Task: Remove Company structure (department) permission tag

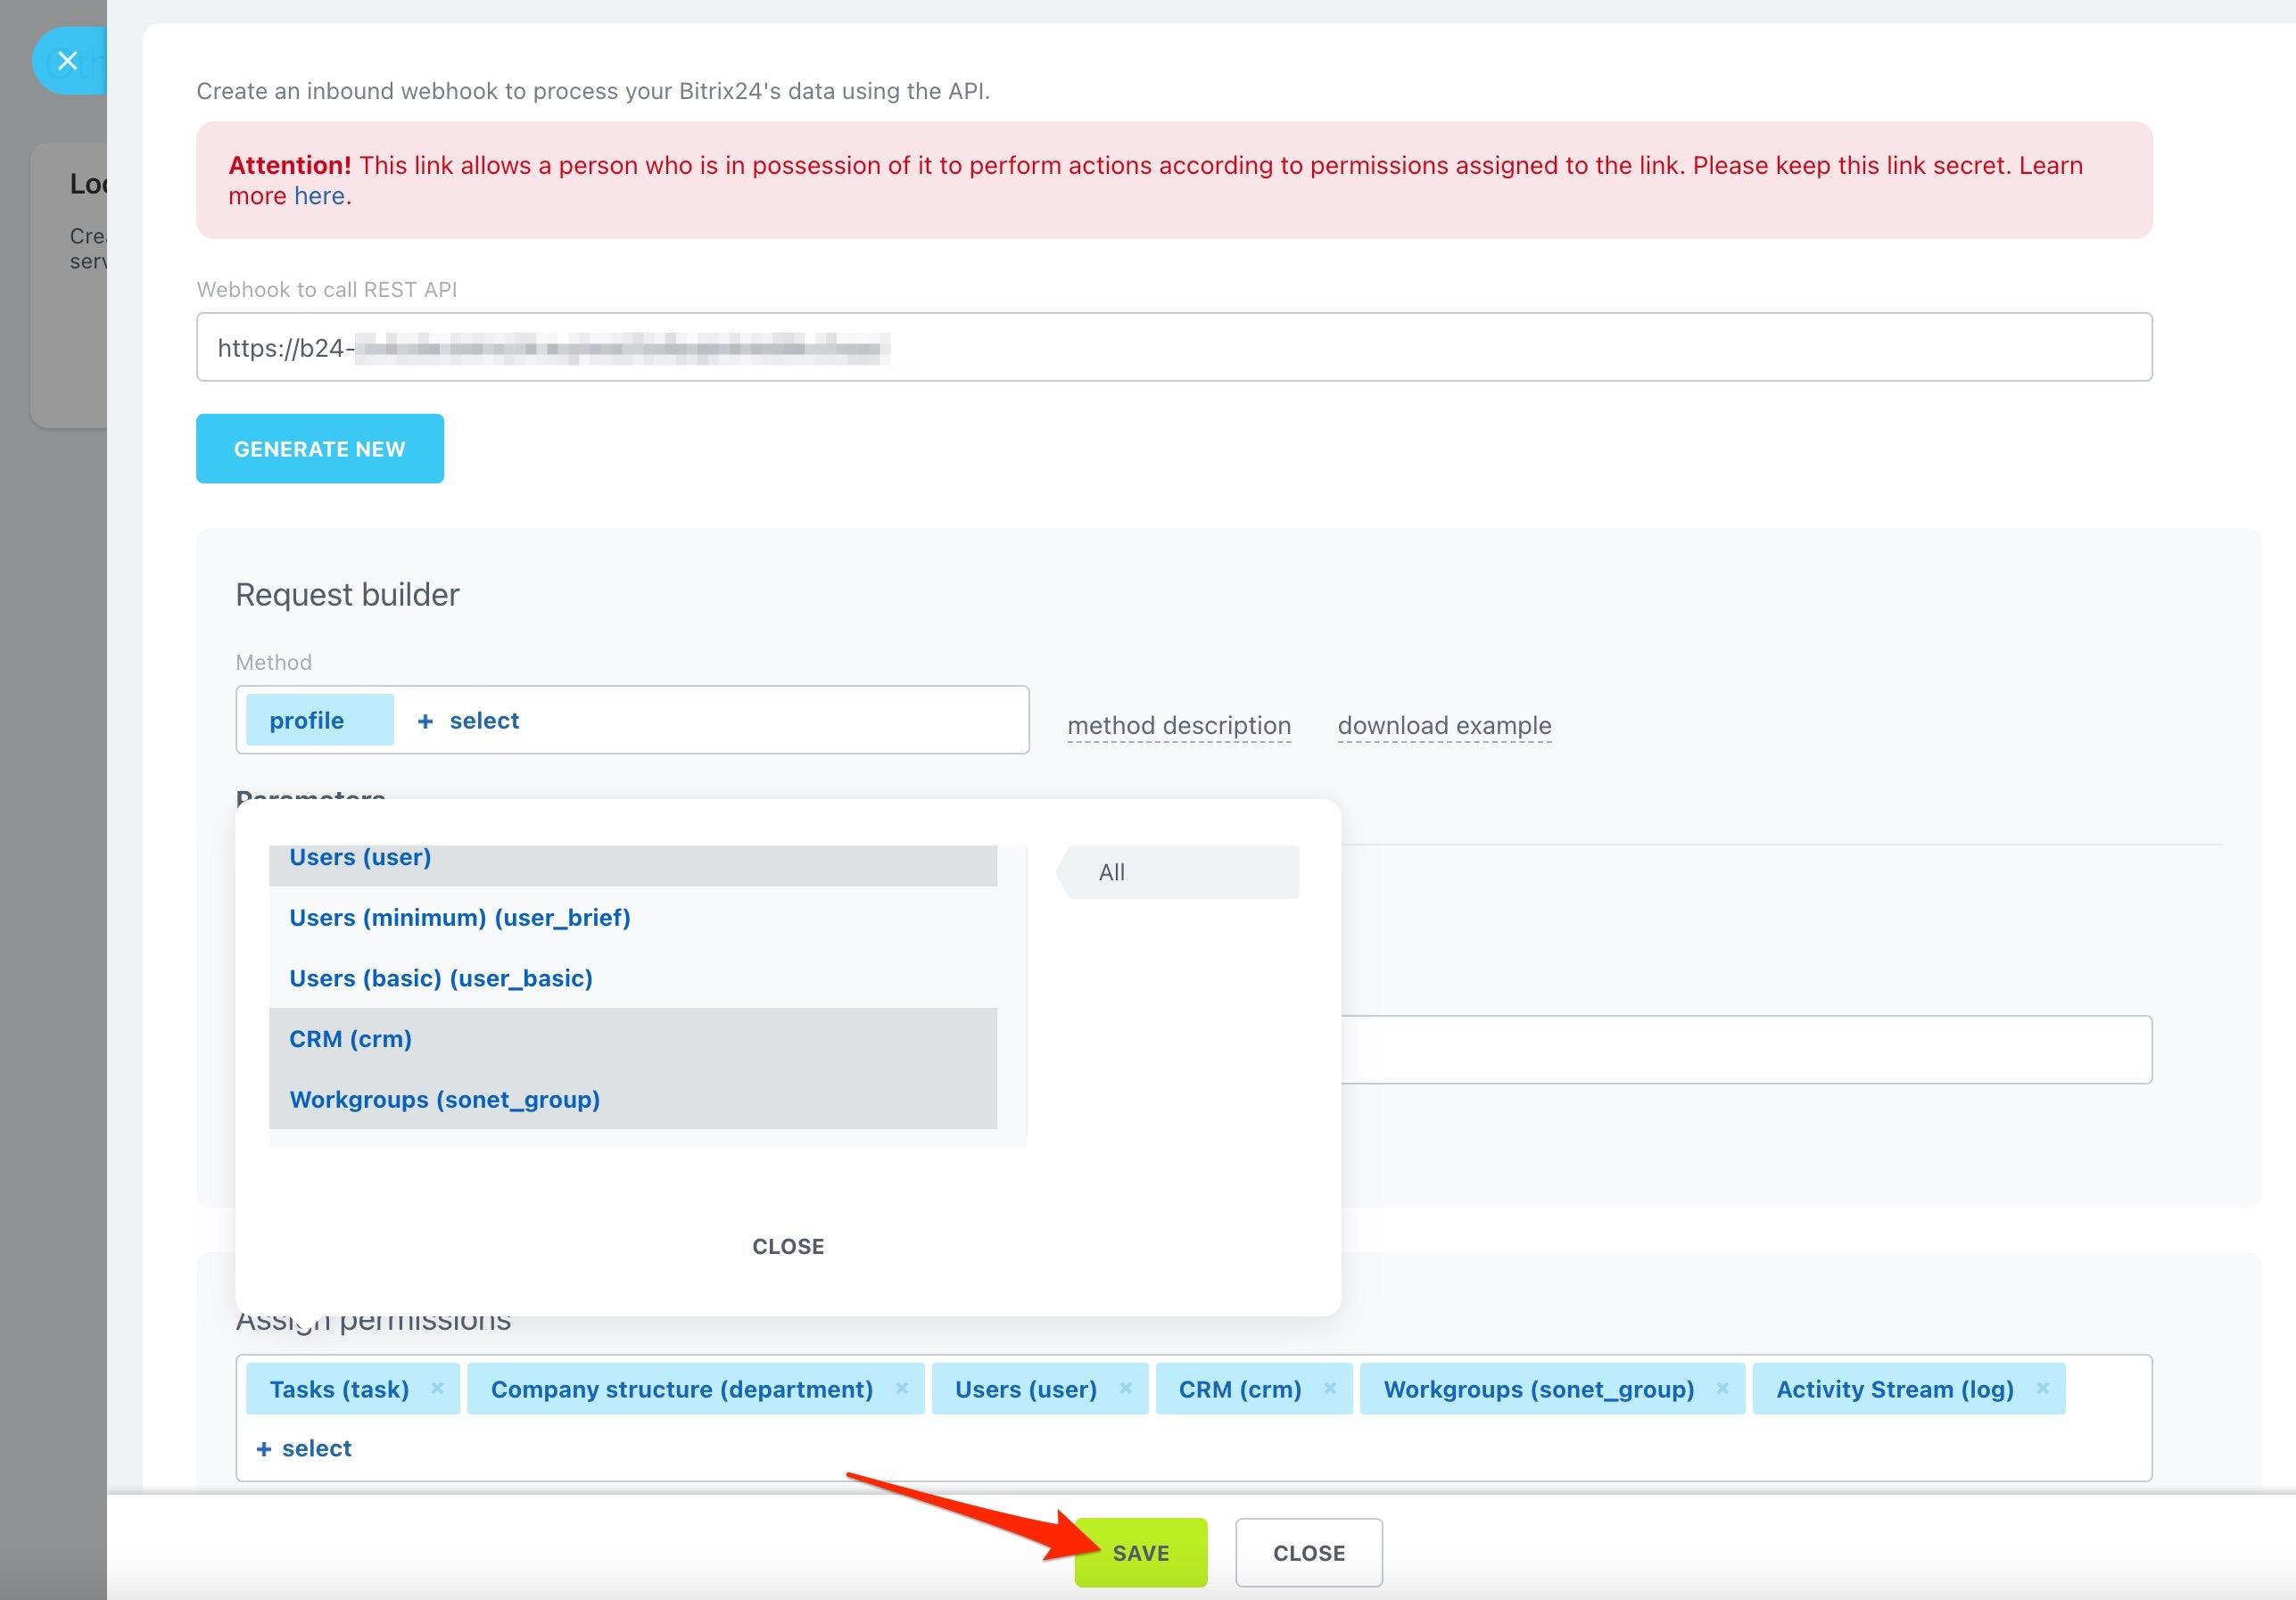Action: 901,1388
